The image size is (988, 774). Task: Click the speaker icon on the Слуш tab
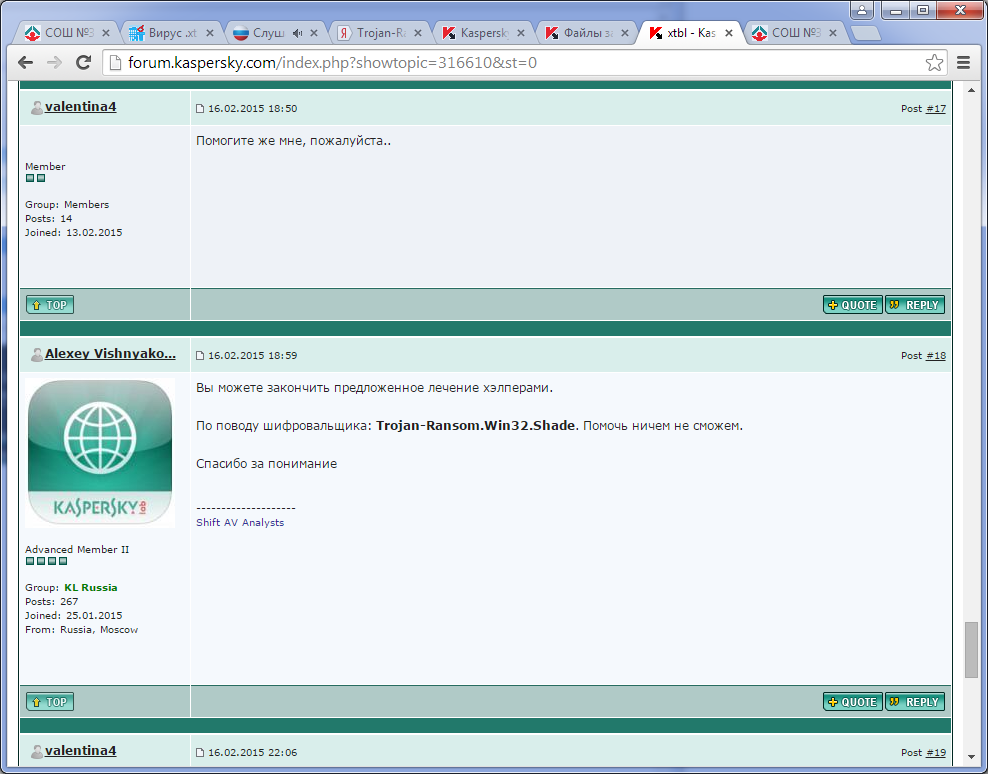[297, 33]
